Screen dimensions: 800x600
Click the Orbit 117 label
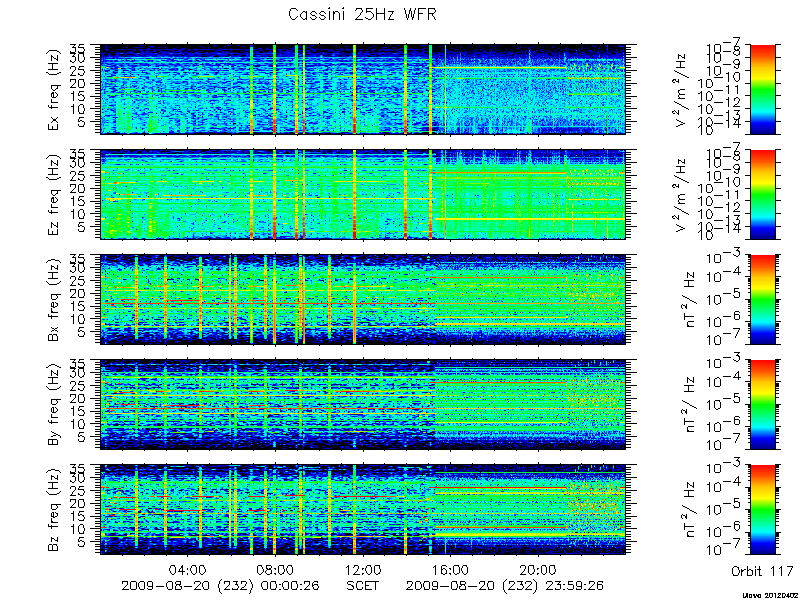click(x=762, y=571)
